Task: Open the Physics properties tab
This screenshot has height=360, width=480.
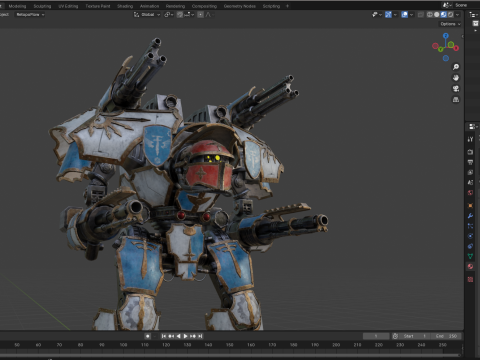Action: point(470,236)
